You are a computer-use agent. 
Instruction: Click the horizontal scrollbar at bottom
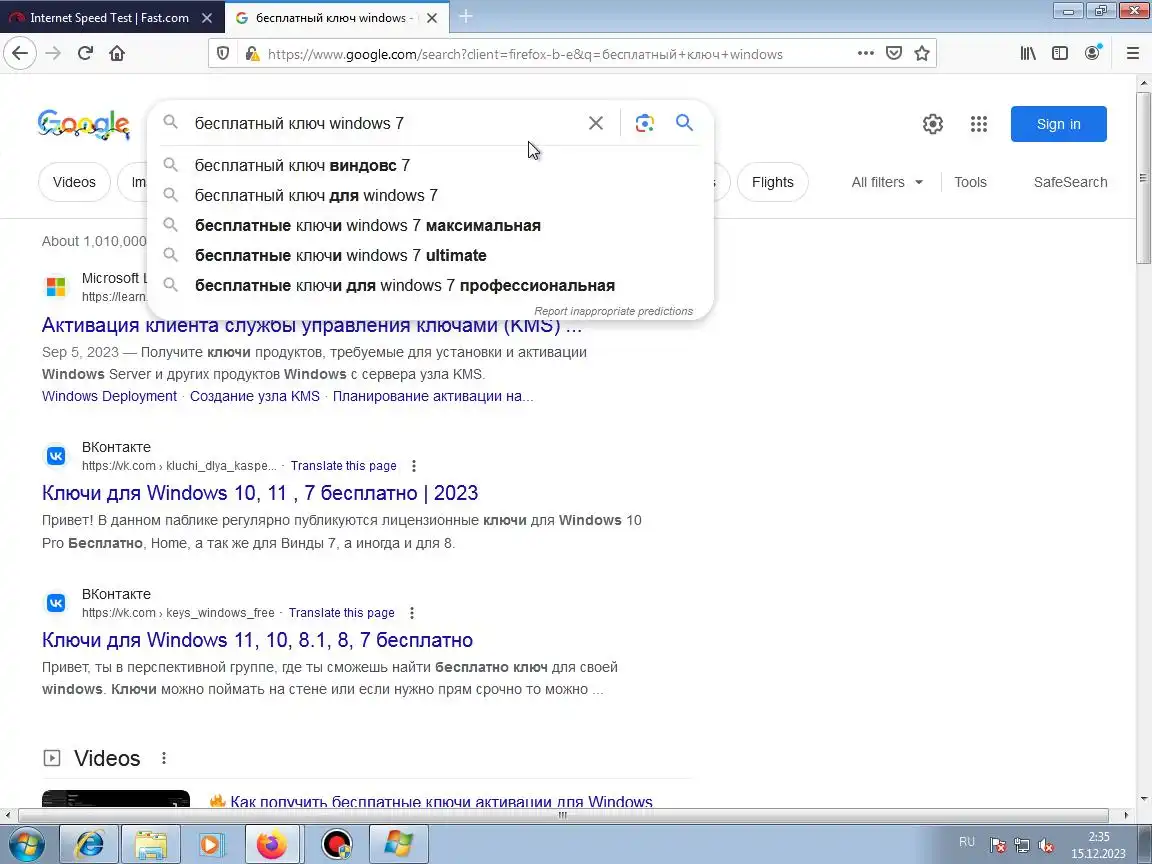coord(563,815)
